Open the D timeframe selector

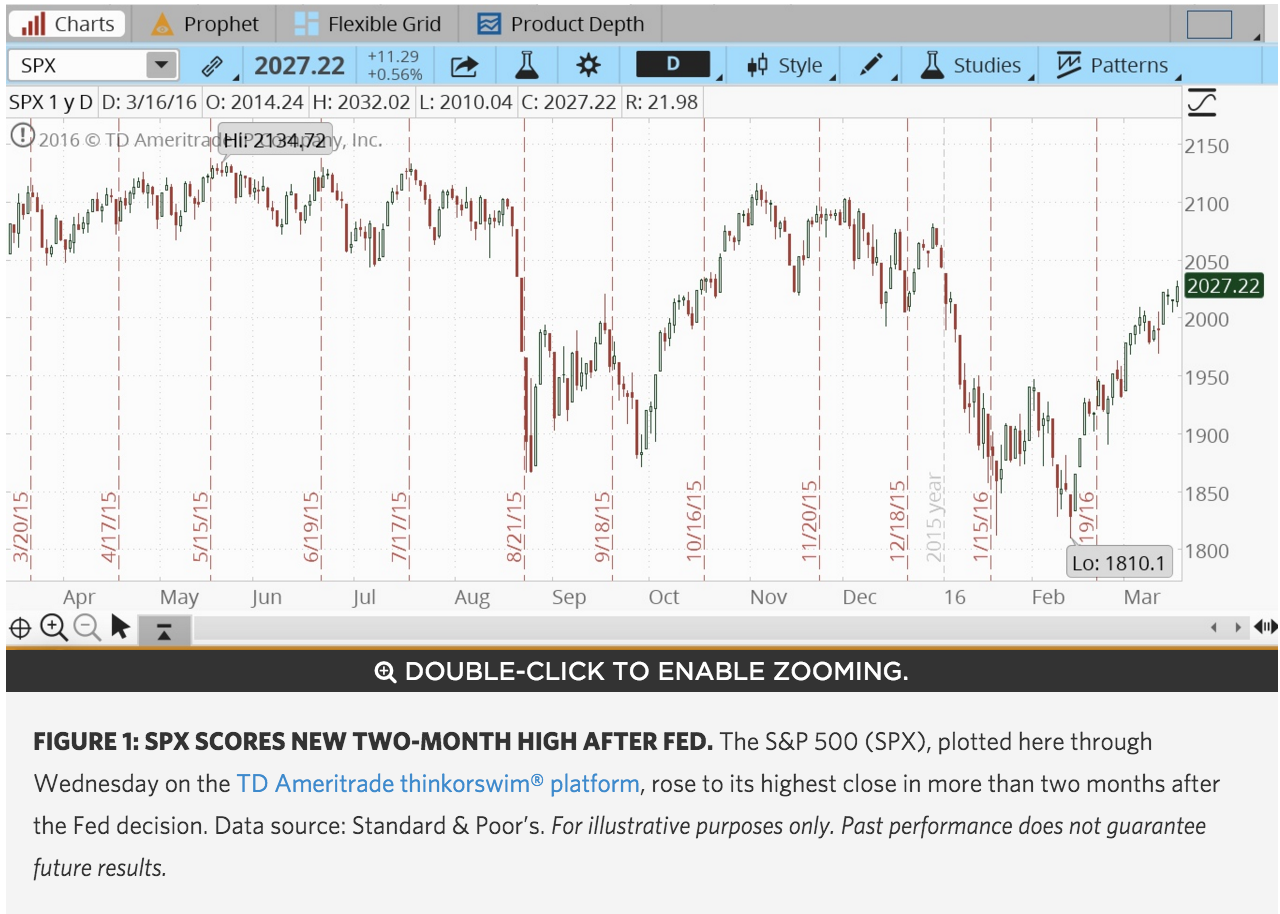point(673,65)
